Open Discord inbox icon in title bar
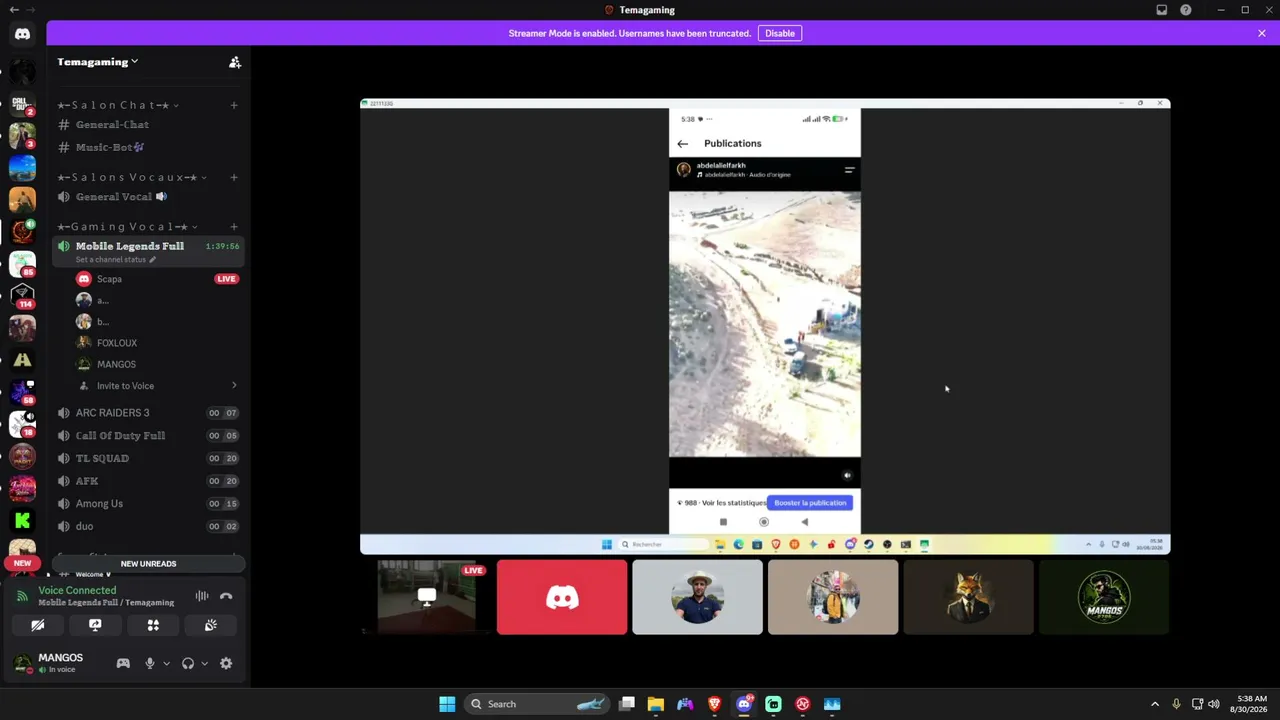This screenshot has height=720, width=1280. [x=1162, y=10]
